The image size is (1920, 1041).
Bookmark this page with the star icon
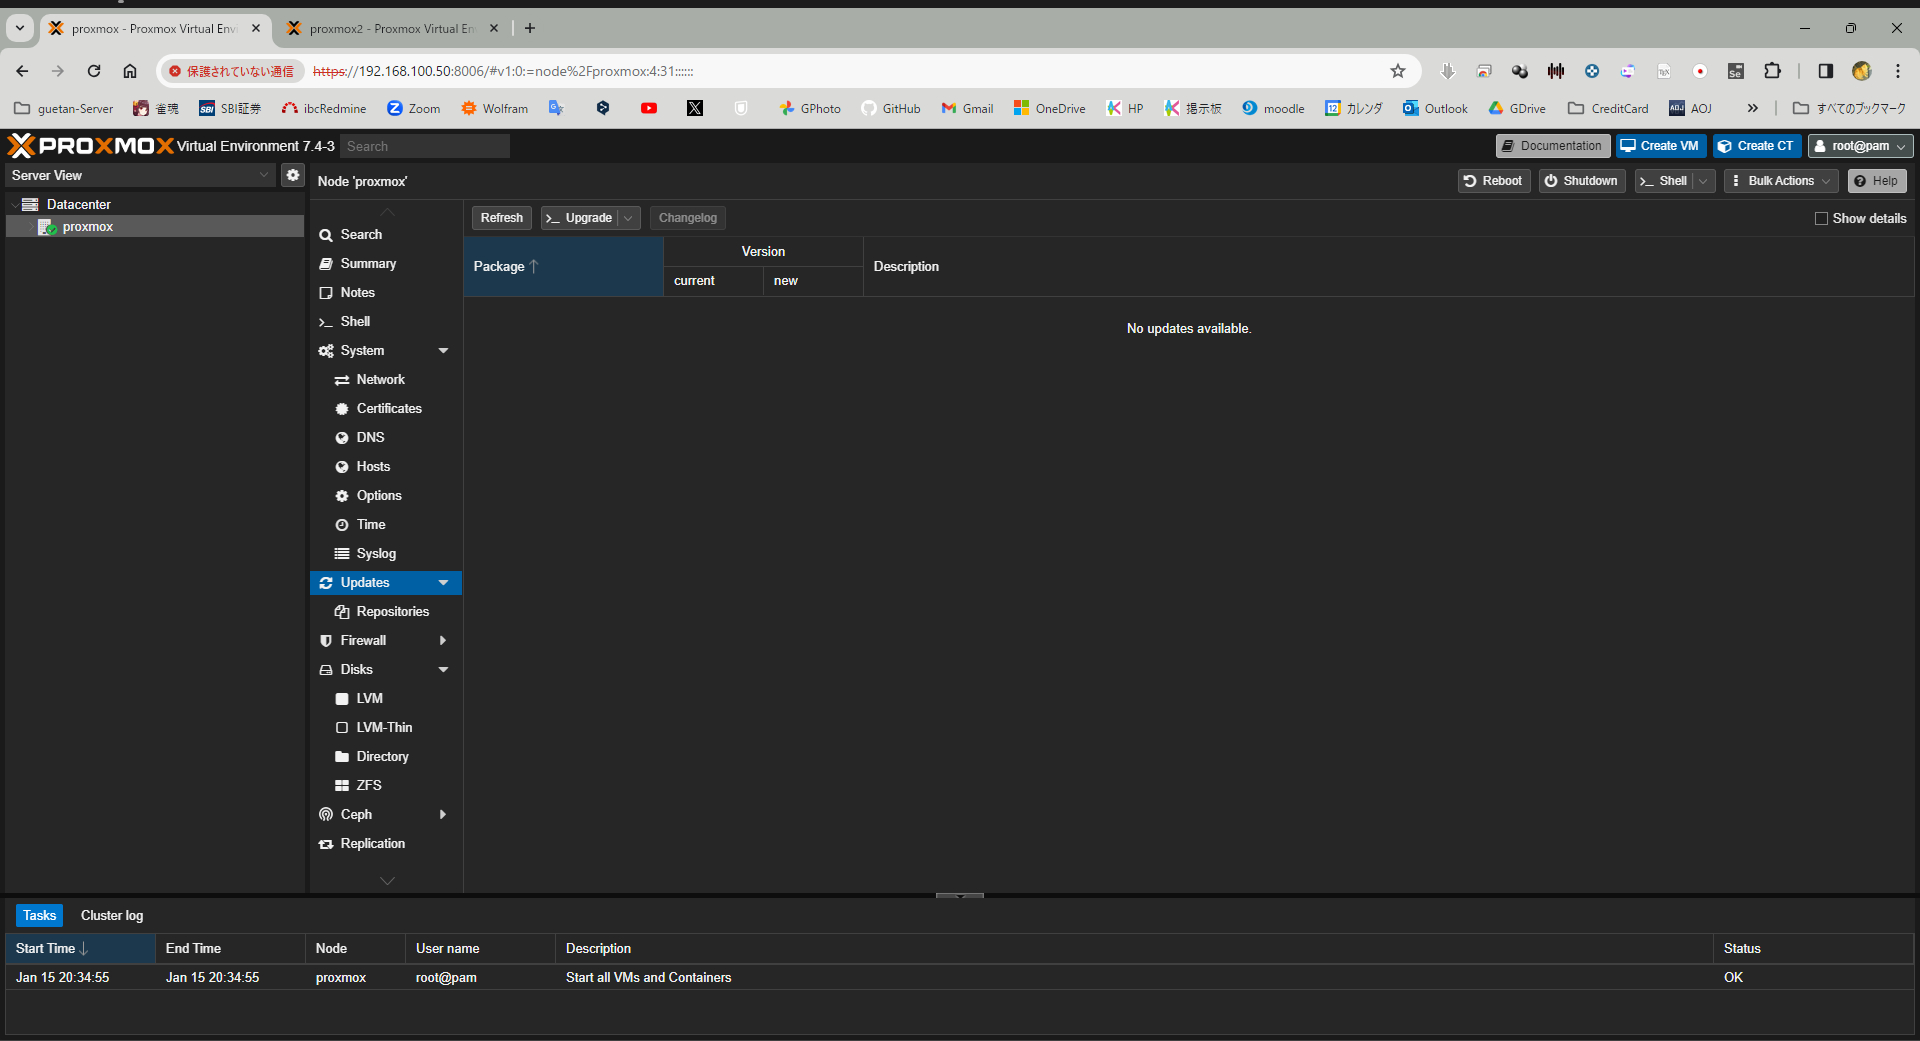pos(1397,71)
